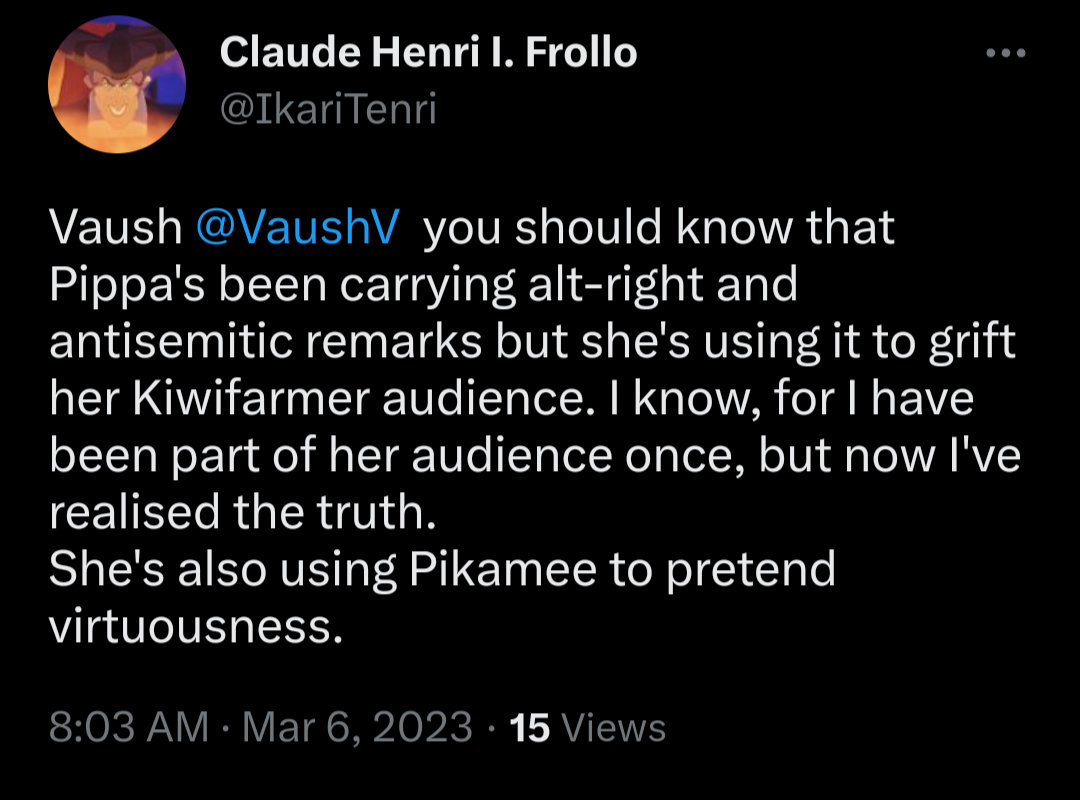This screenshot has height=800, width=1080.
Task: Click the word "Pippa's" in the tweet
Action: click(x=118, y=285)
